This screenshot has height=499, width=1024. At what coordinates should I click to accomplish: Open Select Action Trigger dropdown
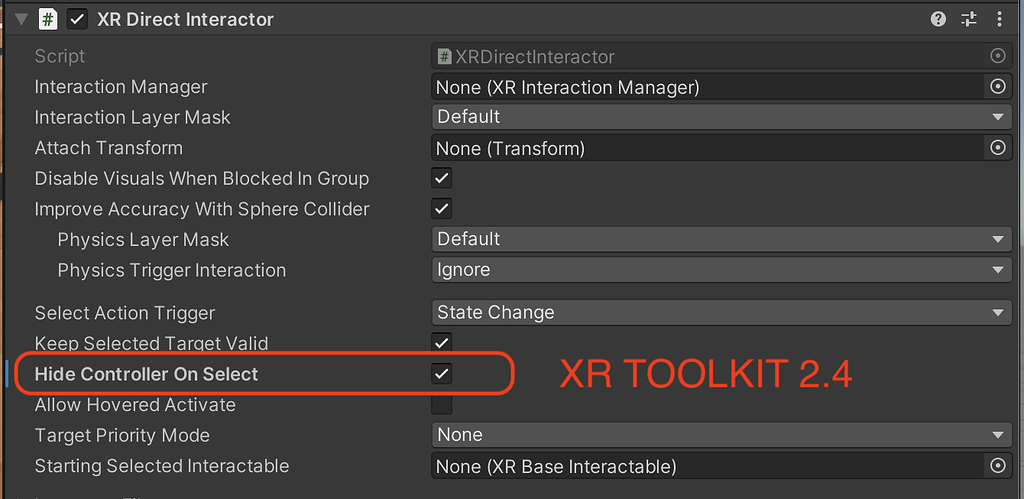[x=721, y=312]
